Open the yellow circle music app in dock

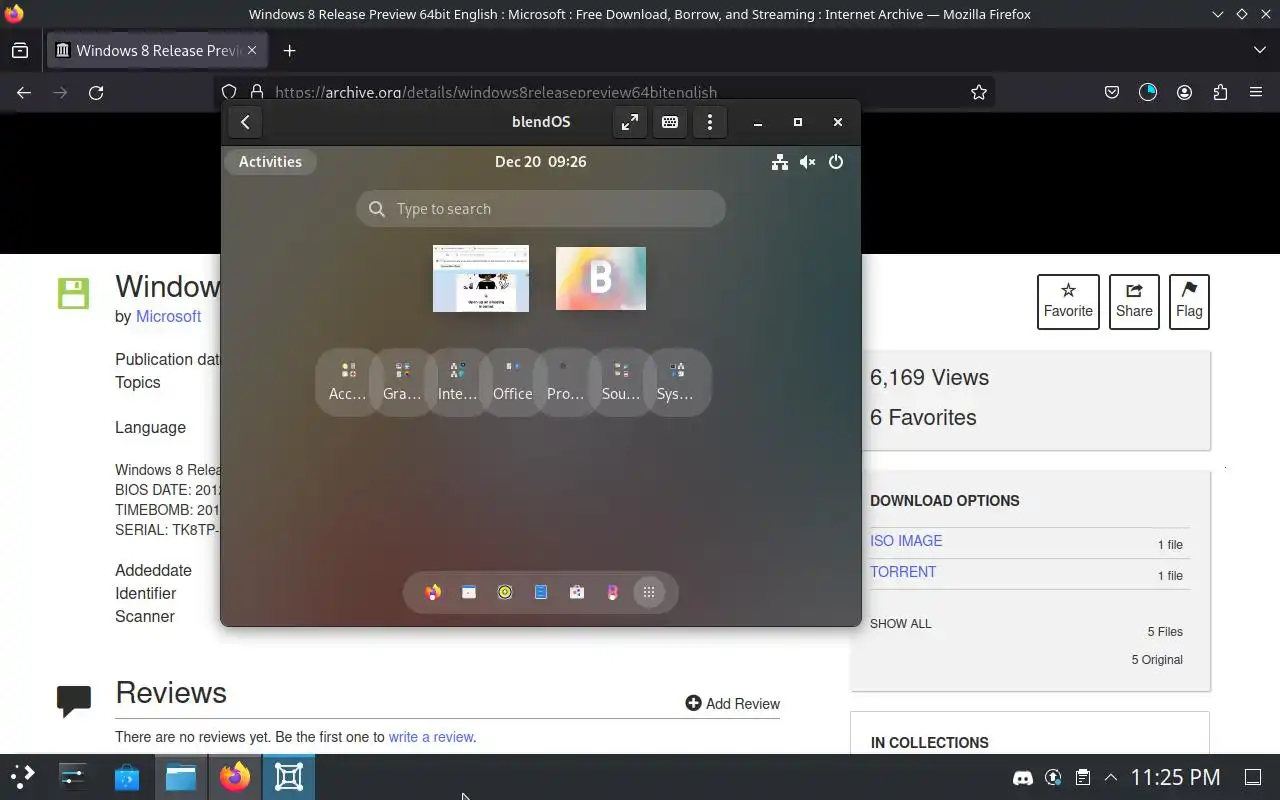point(505,592)
